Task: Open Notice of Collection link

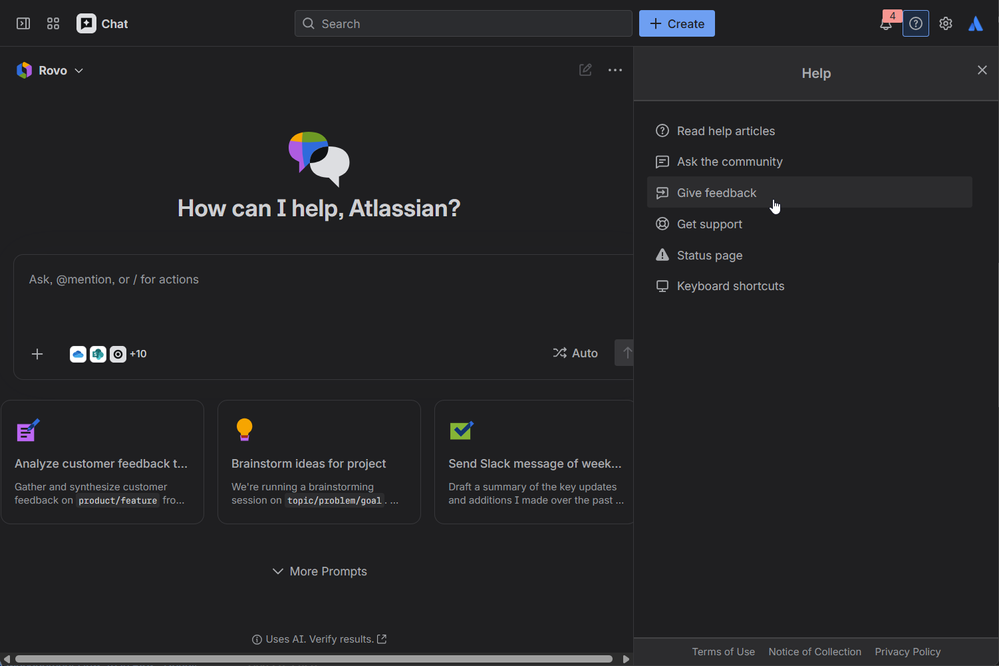Action: 814,651
